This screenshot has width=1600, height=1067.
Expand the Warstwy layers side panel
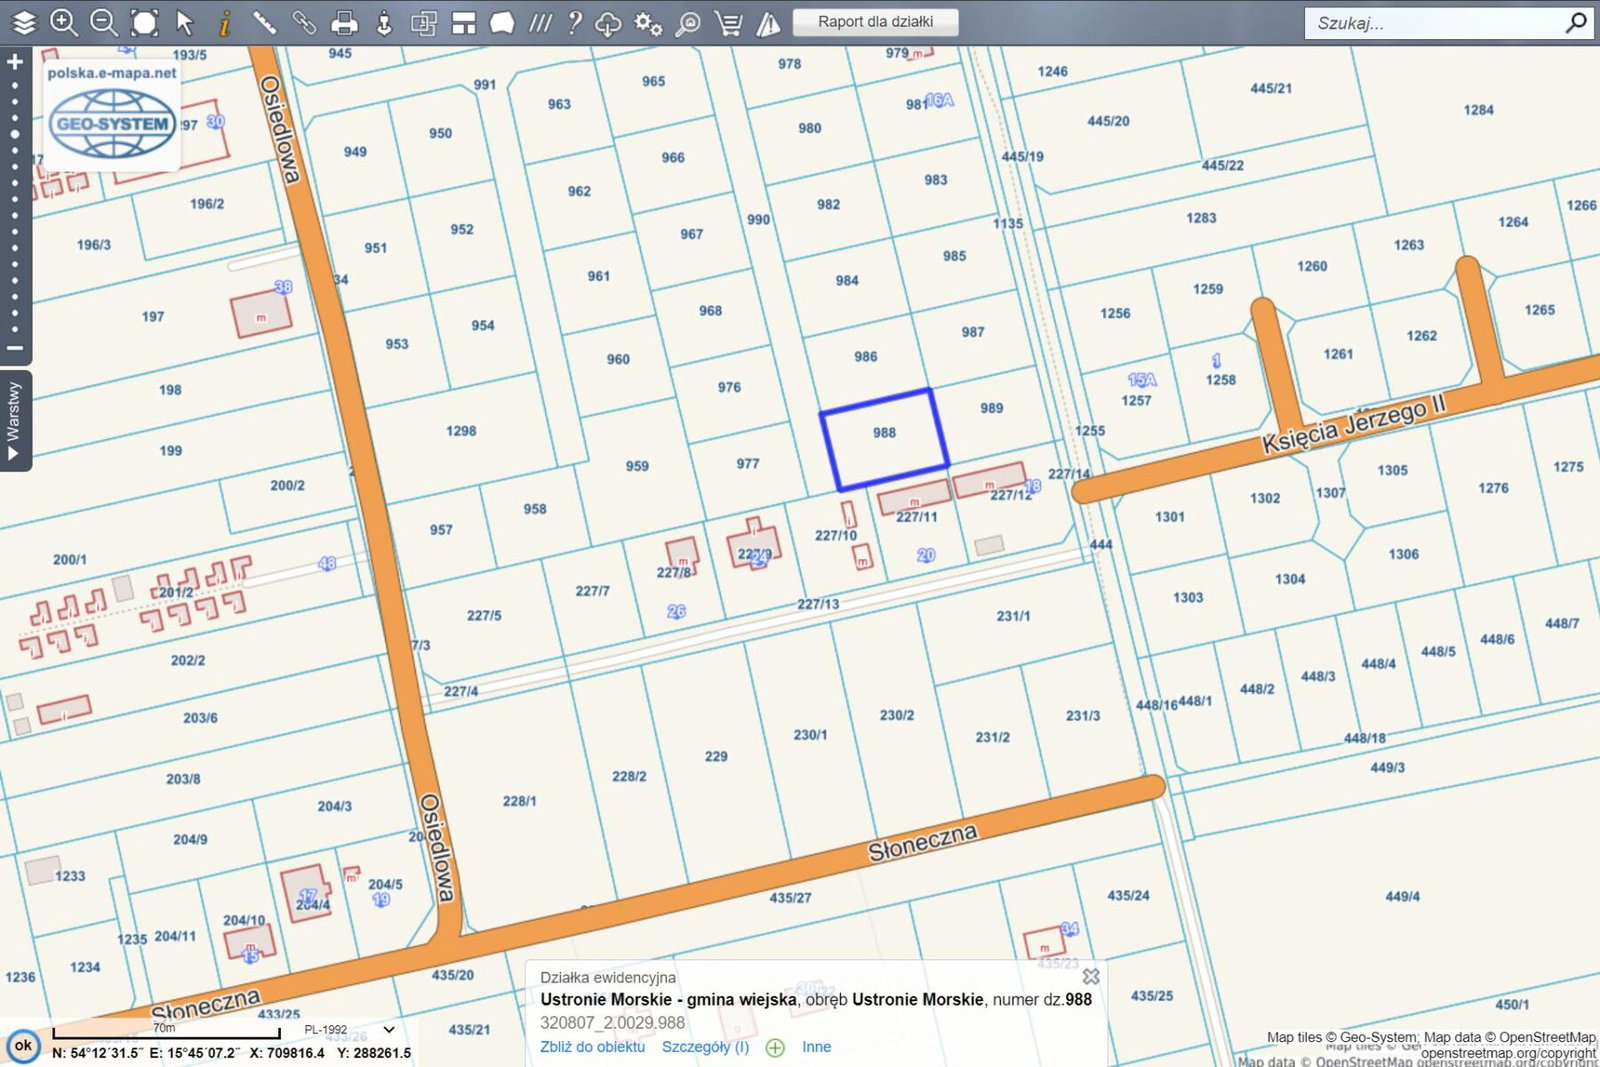pos(14,420)
